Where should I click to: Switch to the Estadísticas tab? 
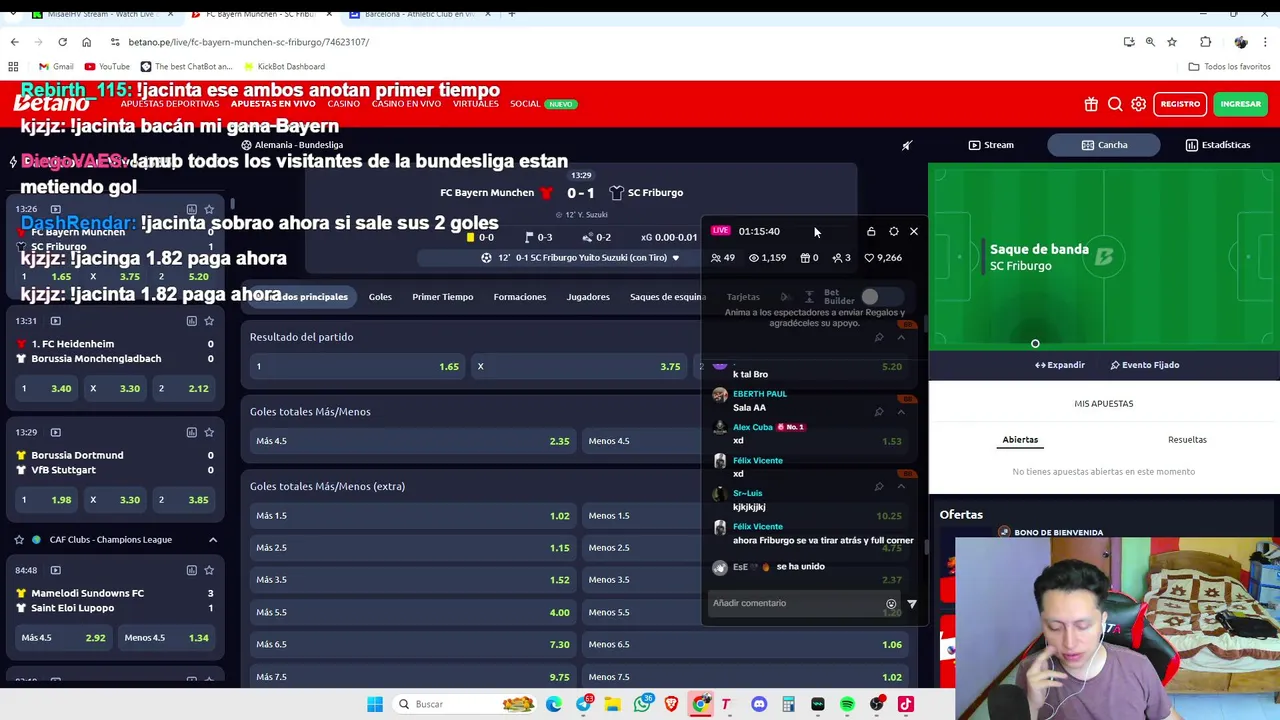pyautogui.click(x=1217, y=145)
